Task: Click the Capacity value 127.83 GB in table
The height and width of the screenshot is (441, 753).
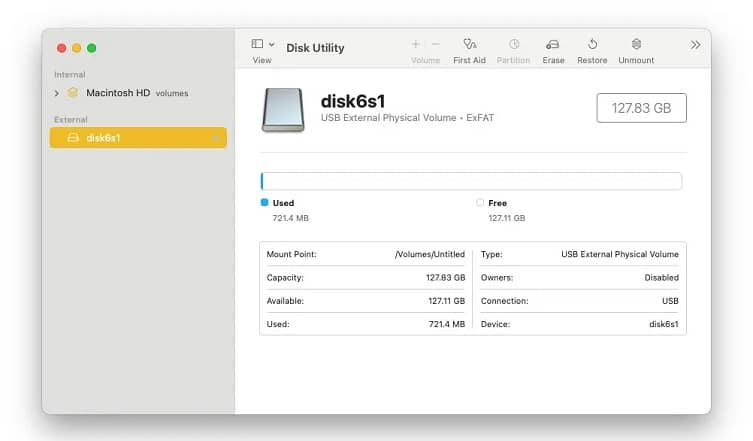Action: click(446, 278)
